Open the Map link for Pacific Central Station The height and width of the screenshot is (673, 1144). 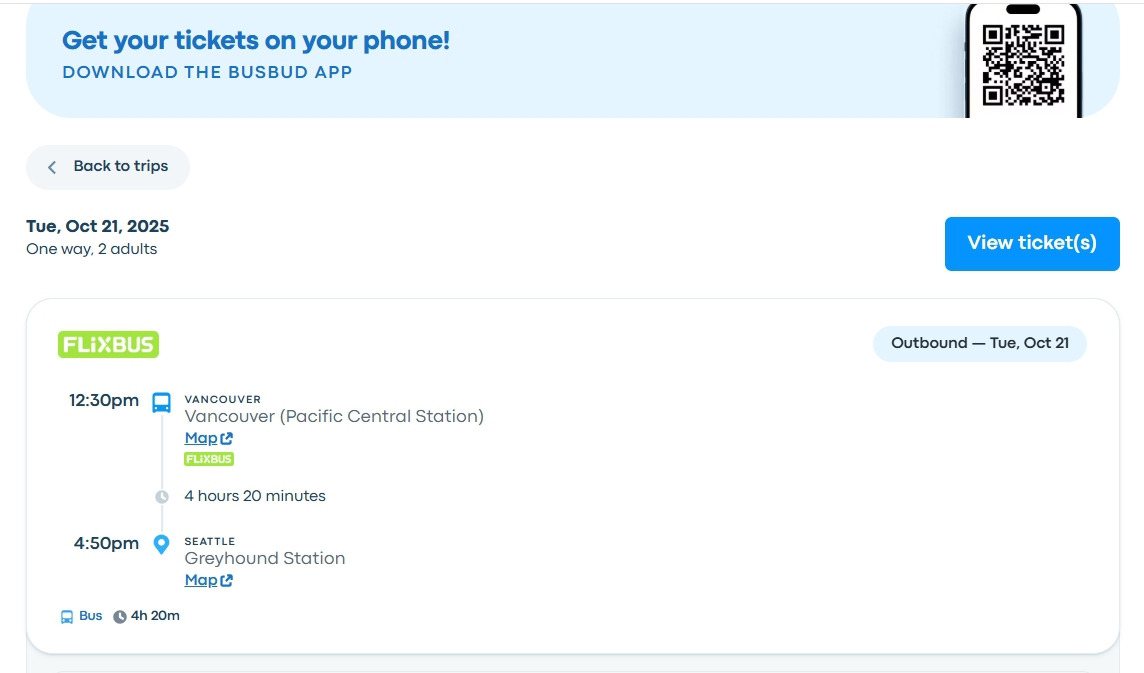pos(201,438)
